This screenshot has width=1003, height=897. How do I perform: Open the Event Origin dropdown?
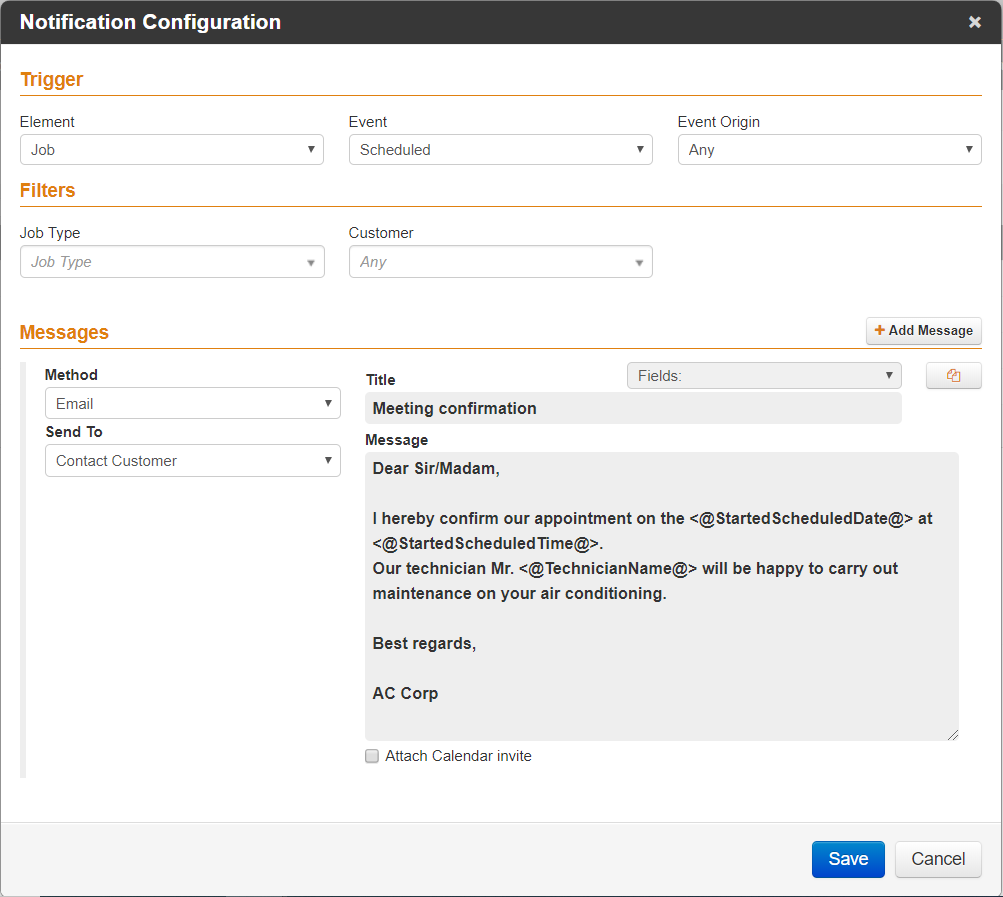[x=829, y=150]
